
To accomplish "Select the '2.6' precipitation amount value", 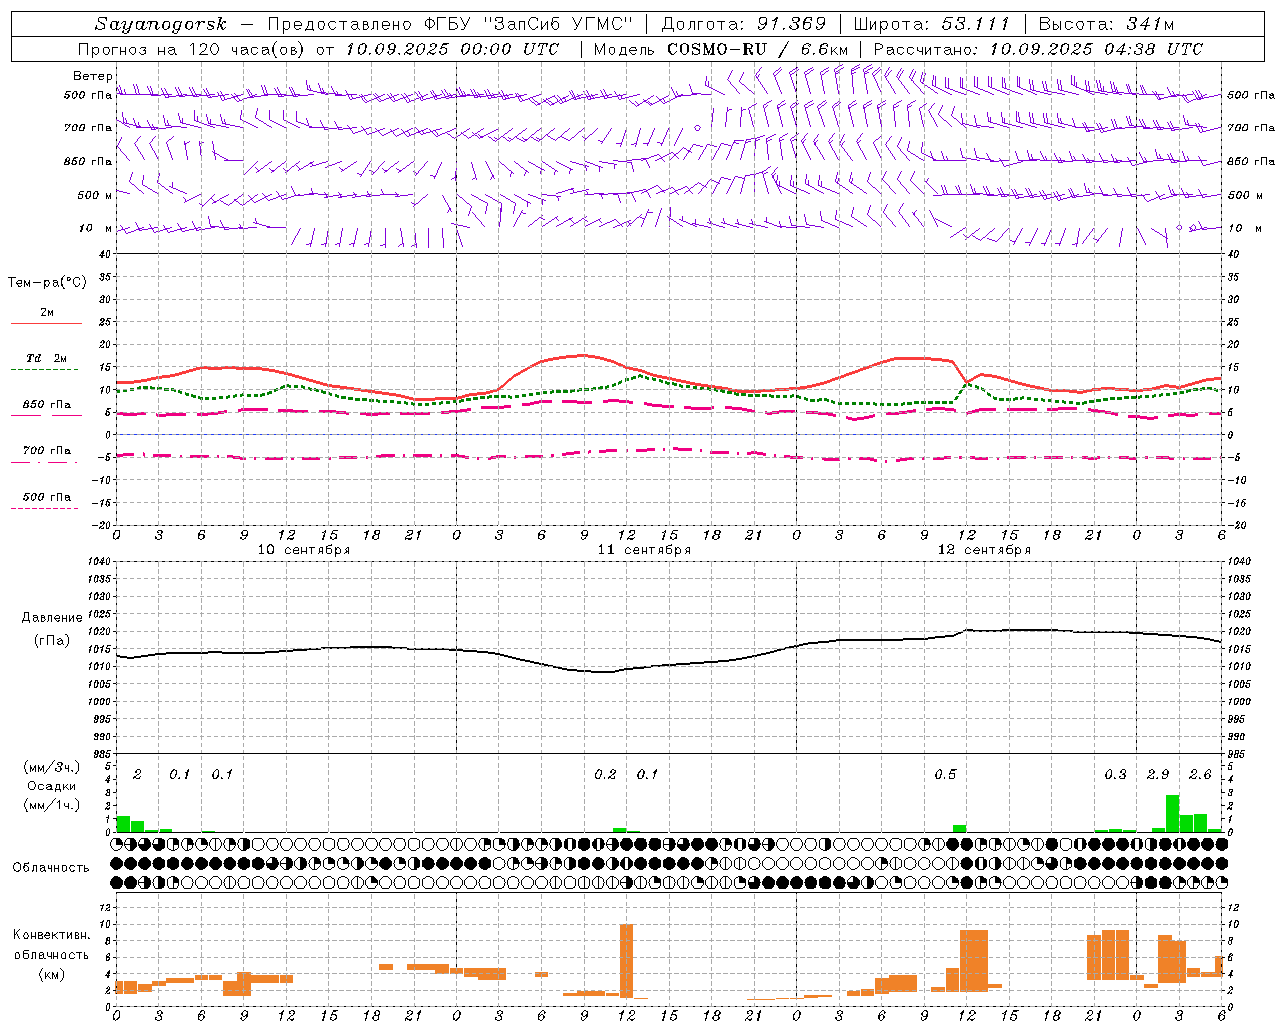I will coord(1200,775).
